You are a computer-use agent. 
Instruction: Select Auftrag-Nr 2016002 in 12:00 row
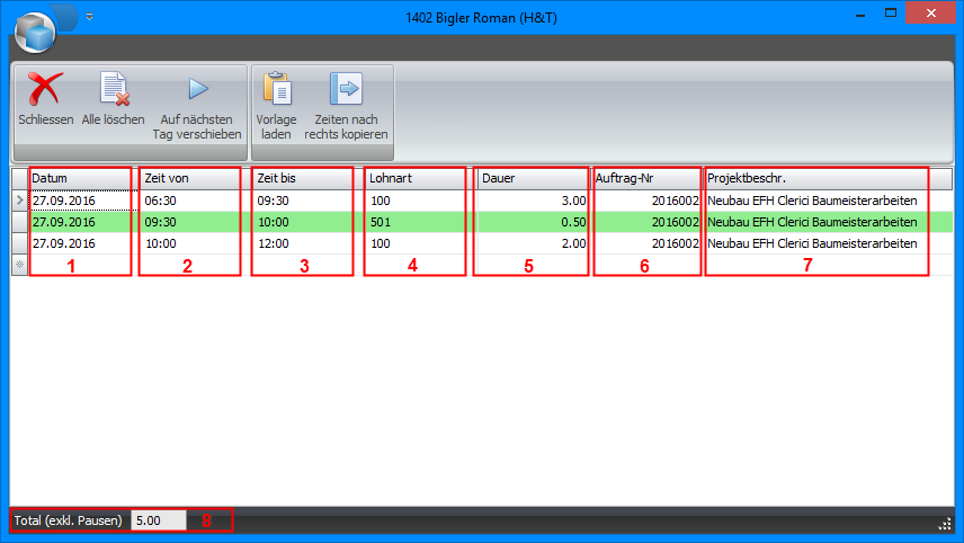pos(646,244)
